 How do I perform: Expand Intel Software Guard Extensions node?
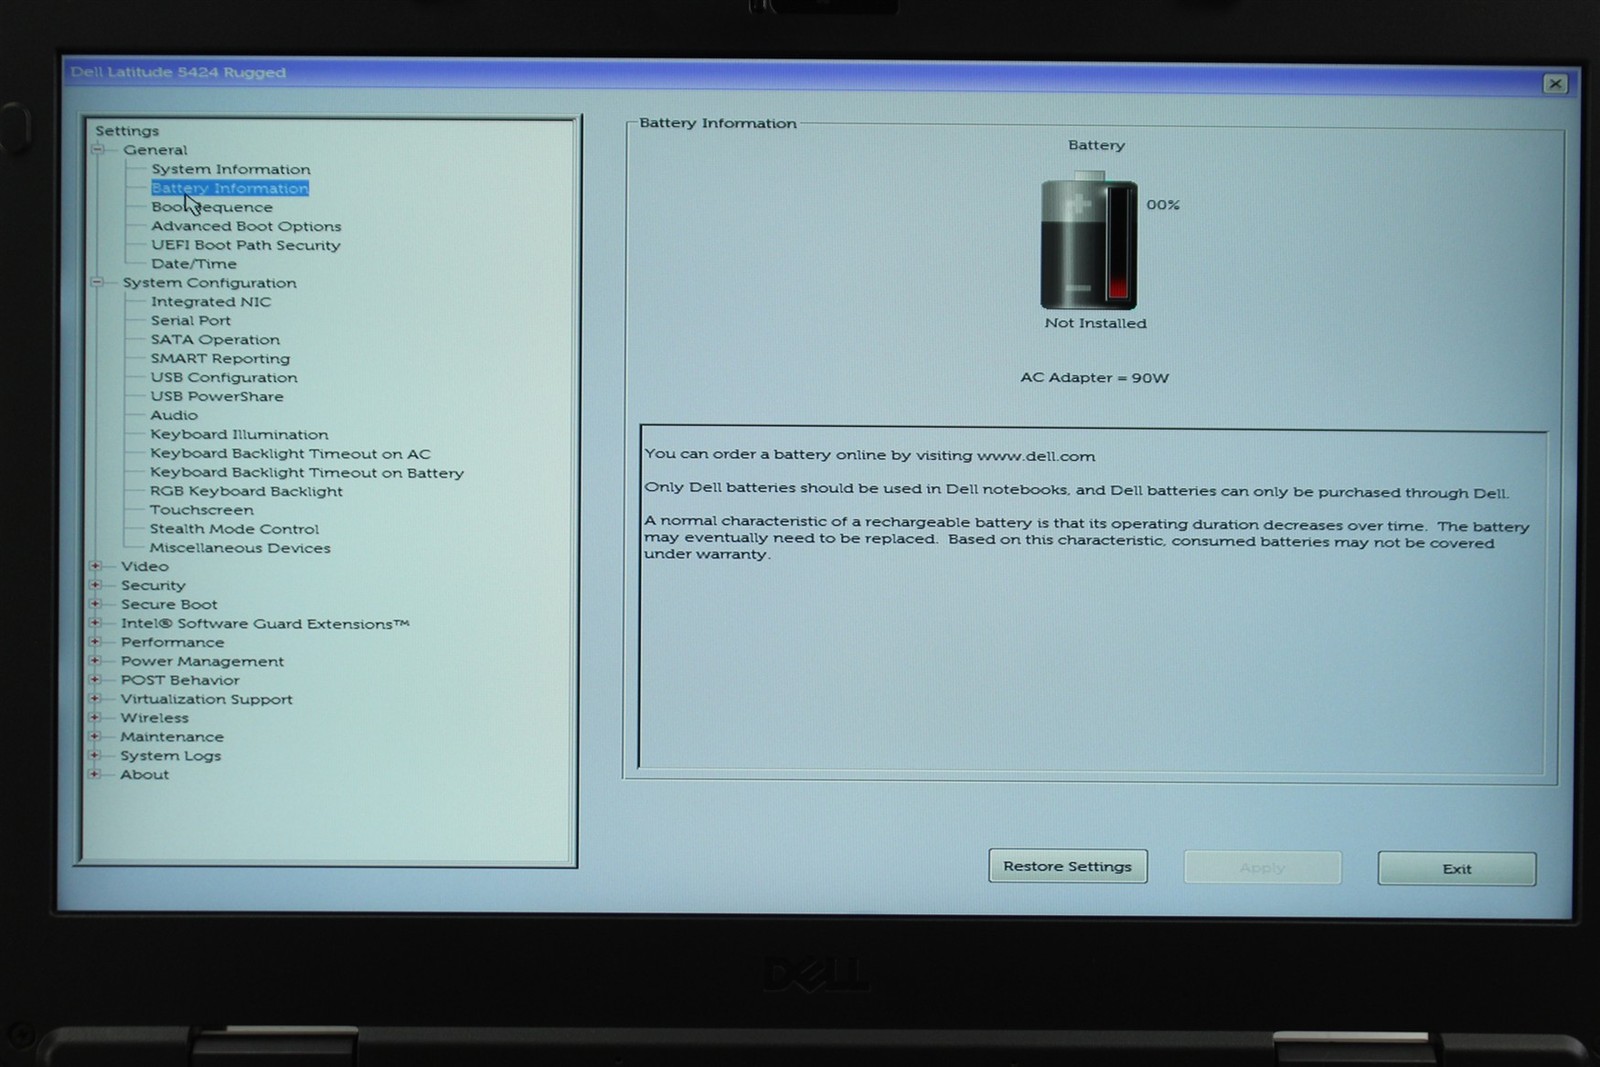coord(96,623)
